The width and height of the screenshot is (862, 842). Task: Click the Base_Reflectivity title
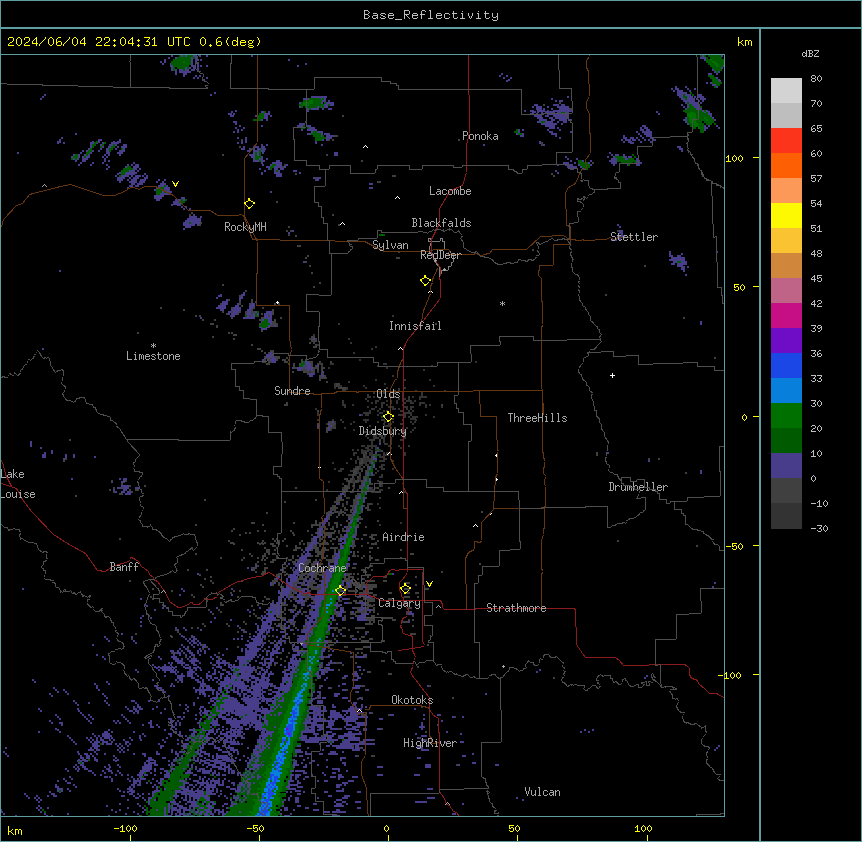tap(431, 15)
